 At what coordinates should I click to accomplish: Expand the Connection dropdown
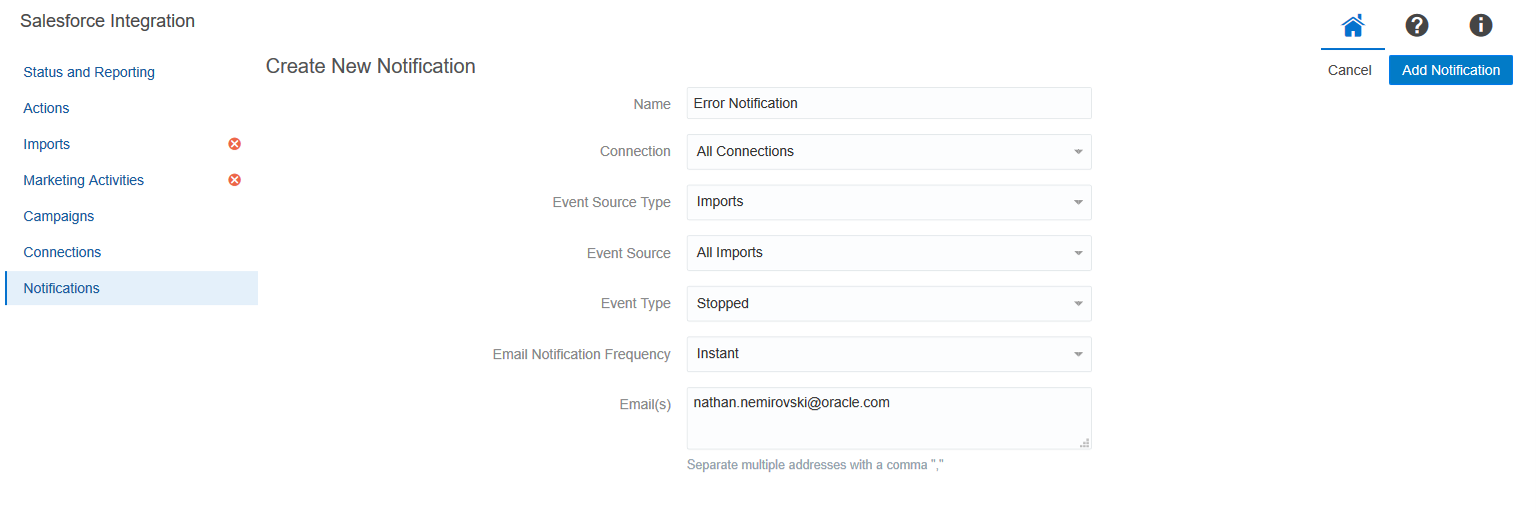[888, 152]
